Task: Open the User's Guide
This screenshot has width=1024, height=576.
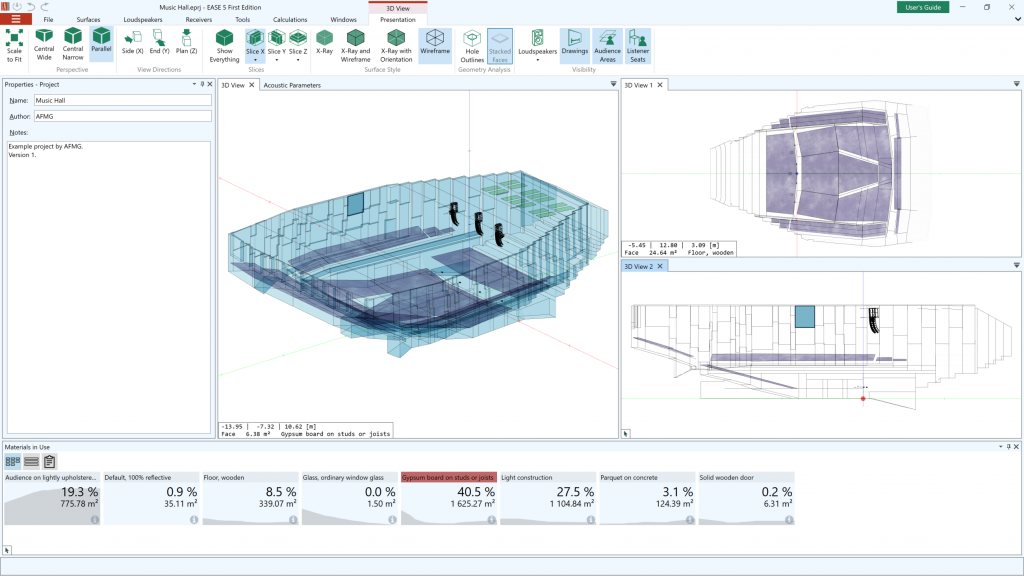Action: click(922, 7)
